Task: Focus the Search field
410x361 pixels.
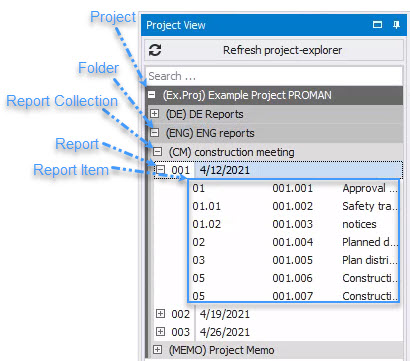Action: [x=274, y=76]
